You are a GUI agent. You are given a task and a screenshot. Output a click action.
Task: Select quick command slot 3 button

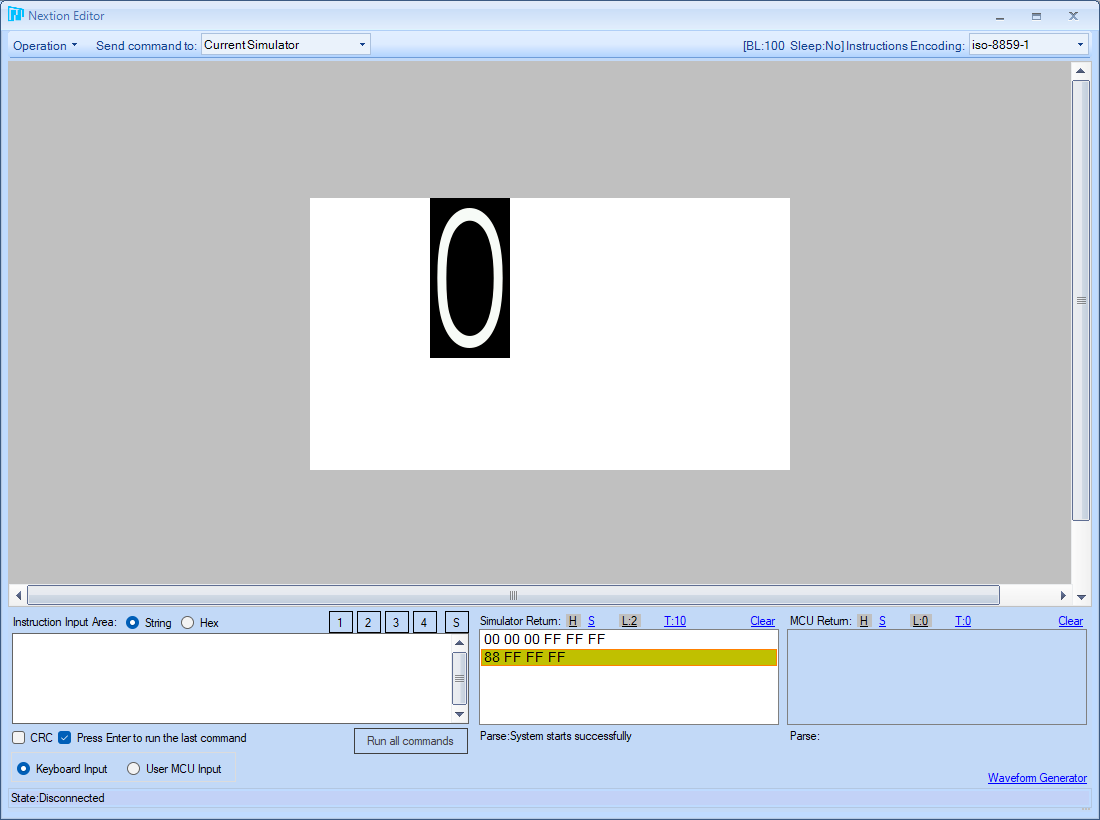[396, 622]
